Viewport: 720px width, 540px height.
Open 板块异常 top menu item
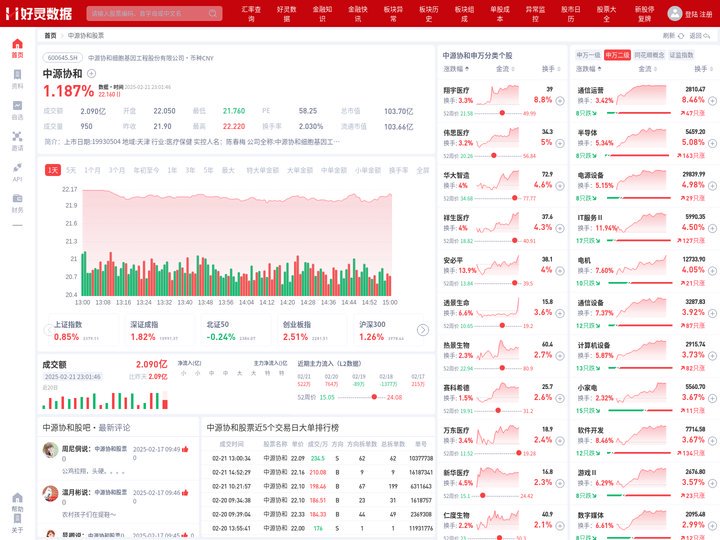click(x=393, y=14)
